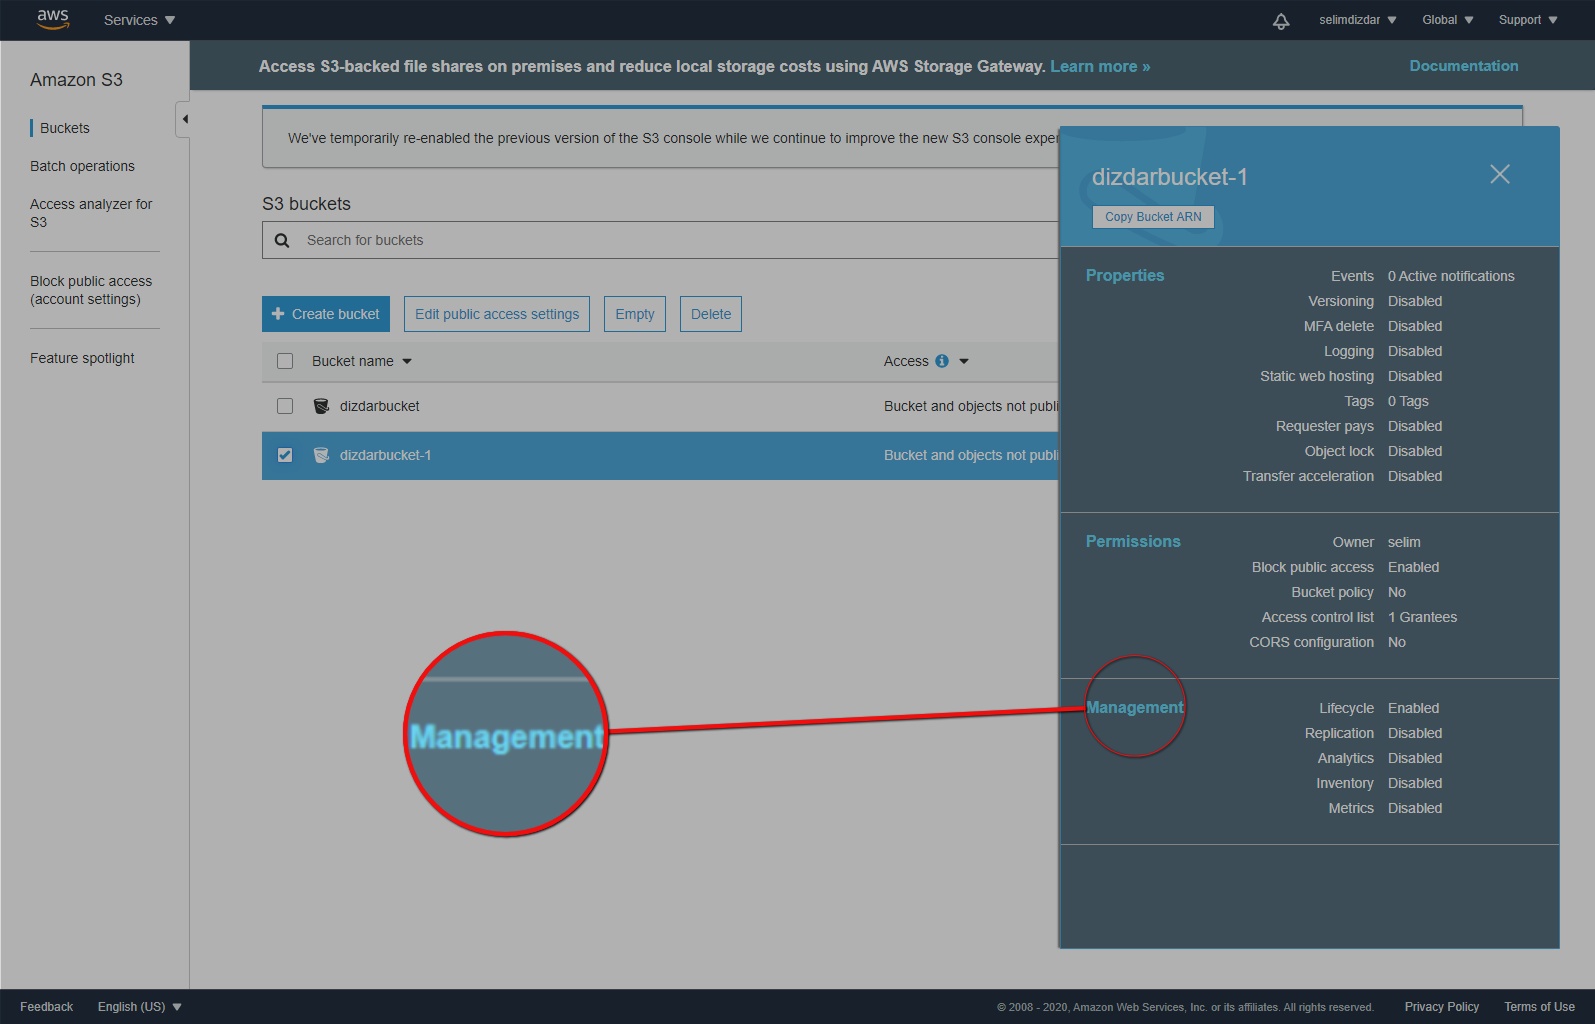Open Batch operations in the sidebar
The height and width of the screenshot is (1024, 1595).
[x=82, y=166]
